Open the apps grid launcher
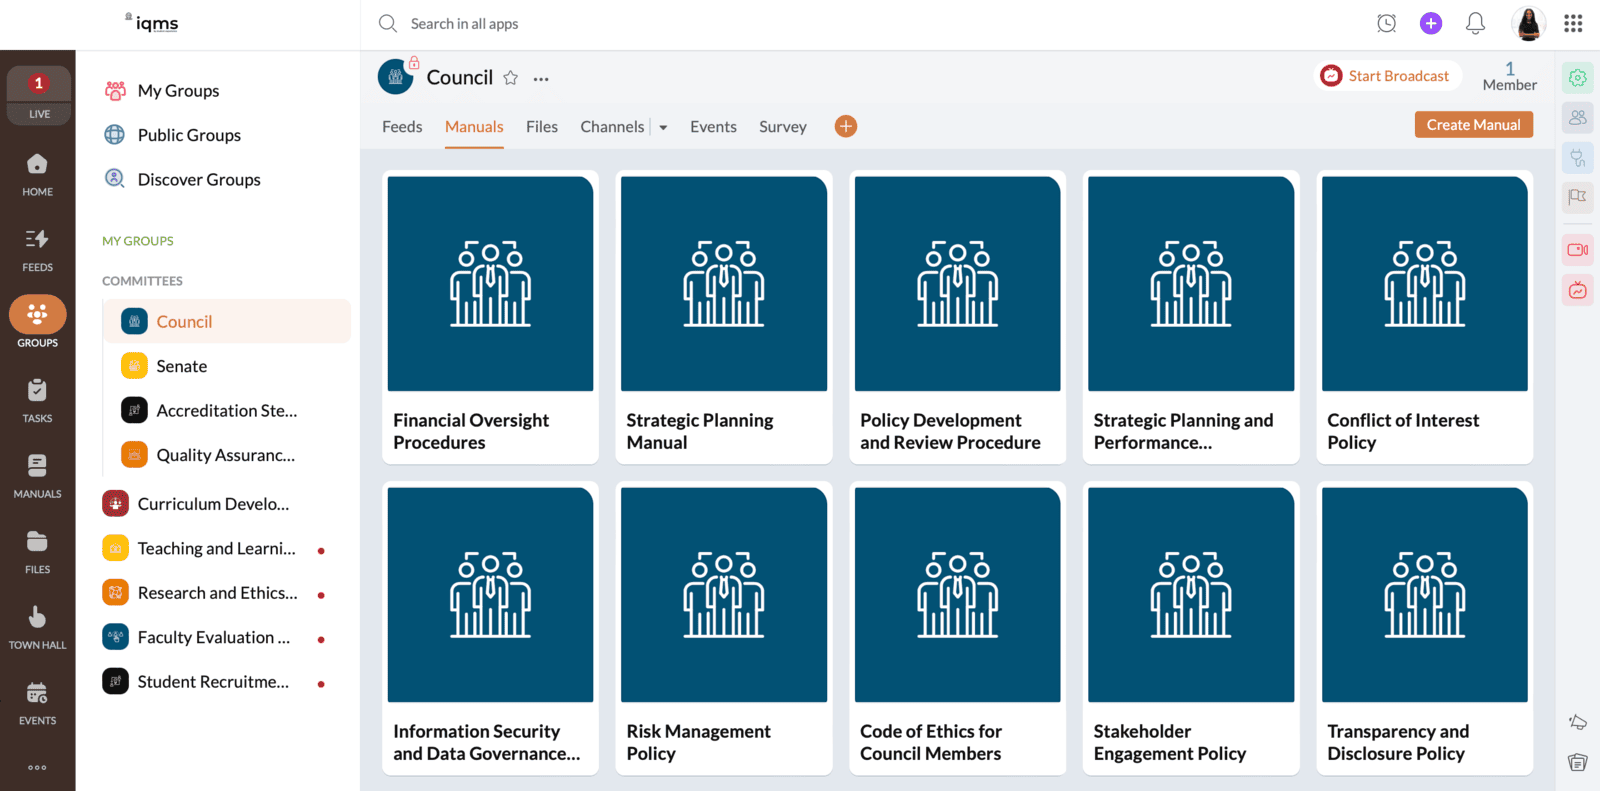 1573,24
